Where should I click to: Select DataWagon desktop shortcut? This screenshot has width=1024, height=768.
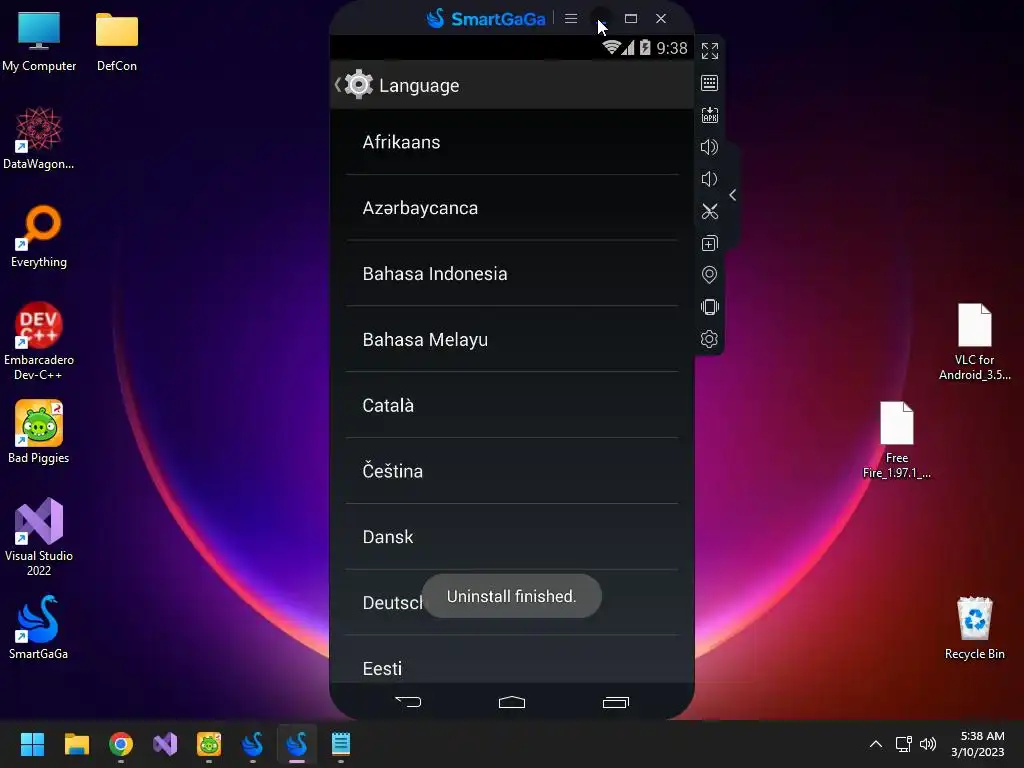[x=39, y=138]
